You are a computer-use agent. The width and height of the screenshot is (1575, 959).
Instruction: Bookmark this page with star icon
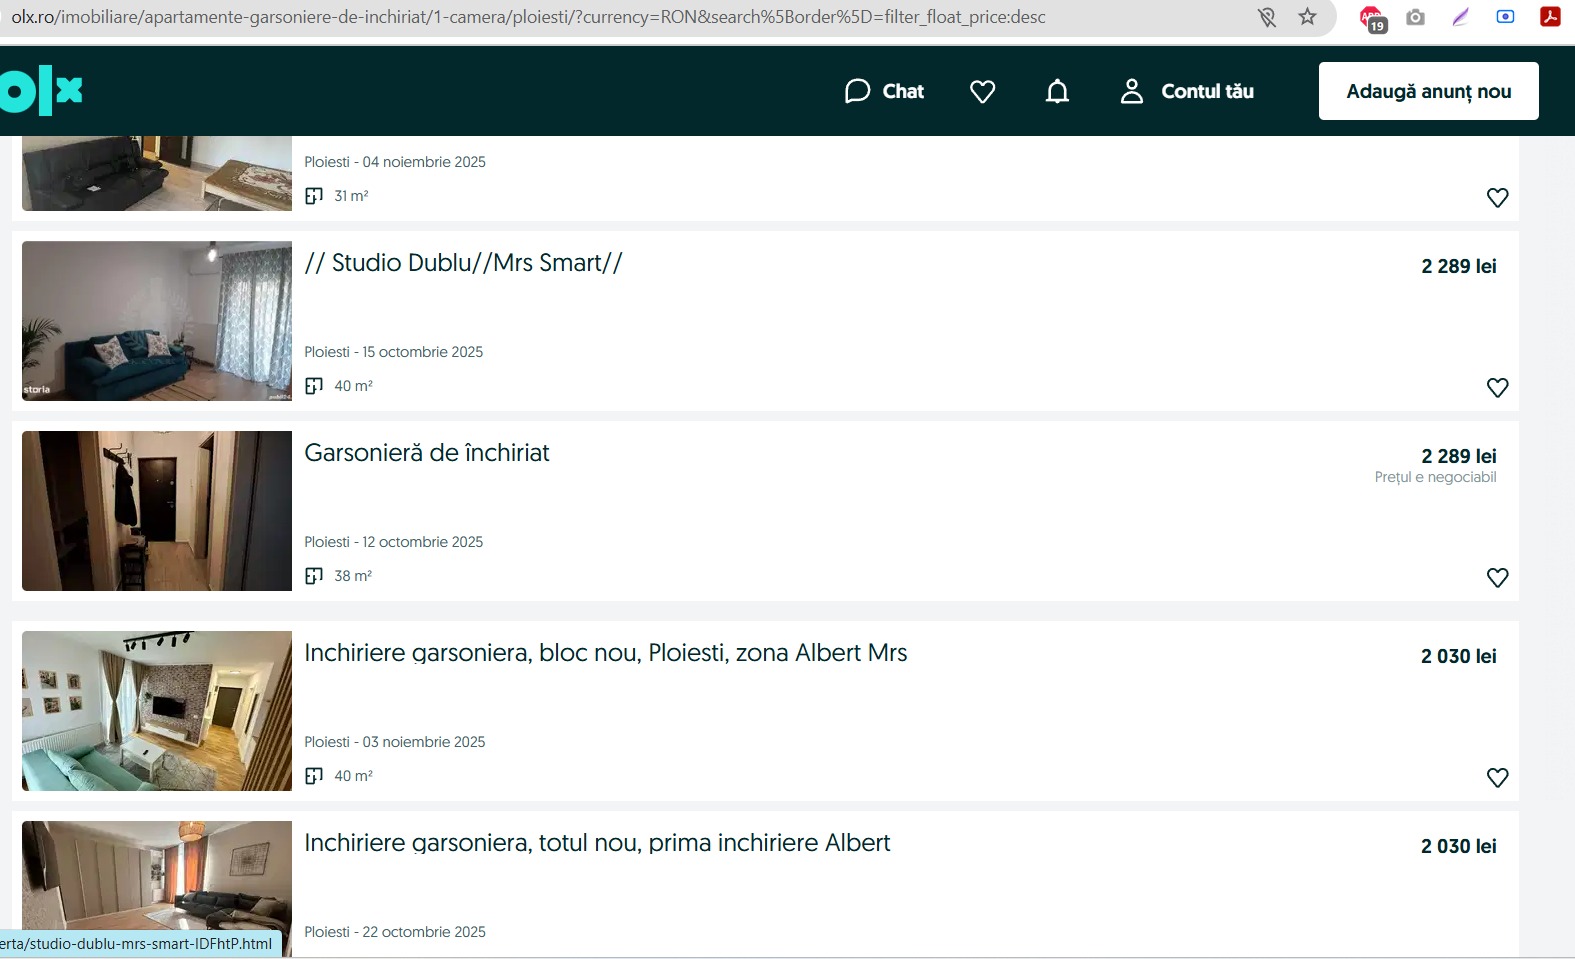1307,17
